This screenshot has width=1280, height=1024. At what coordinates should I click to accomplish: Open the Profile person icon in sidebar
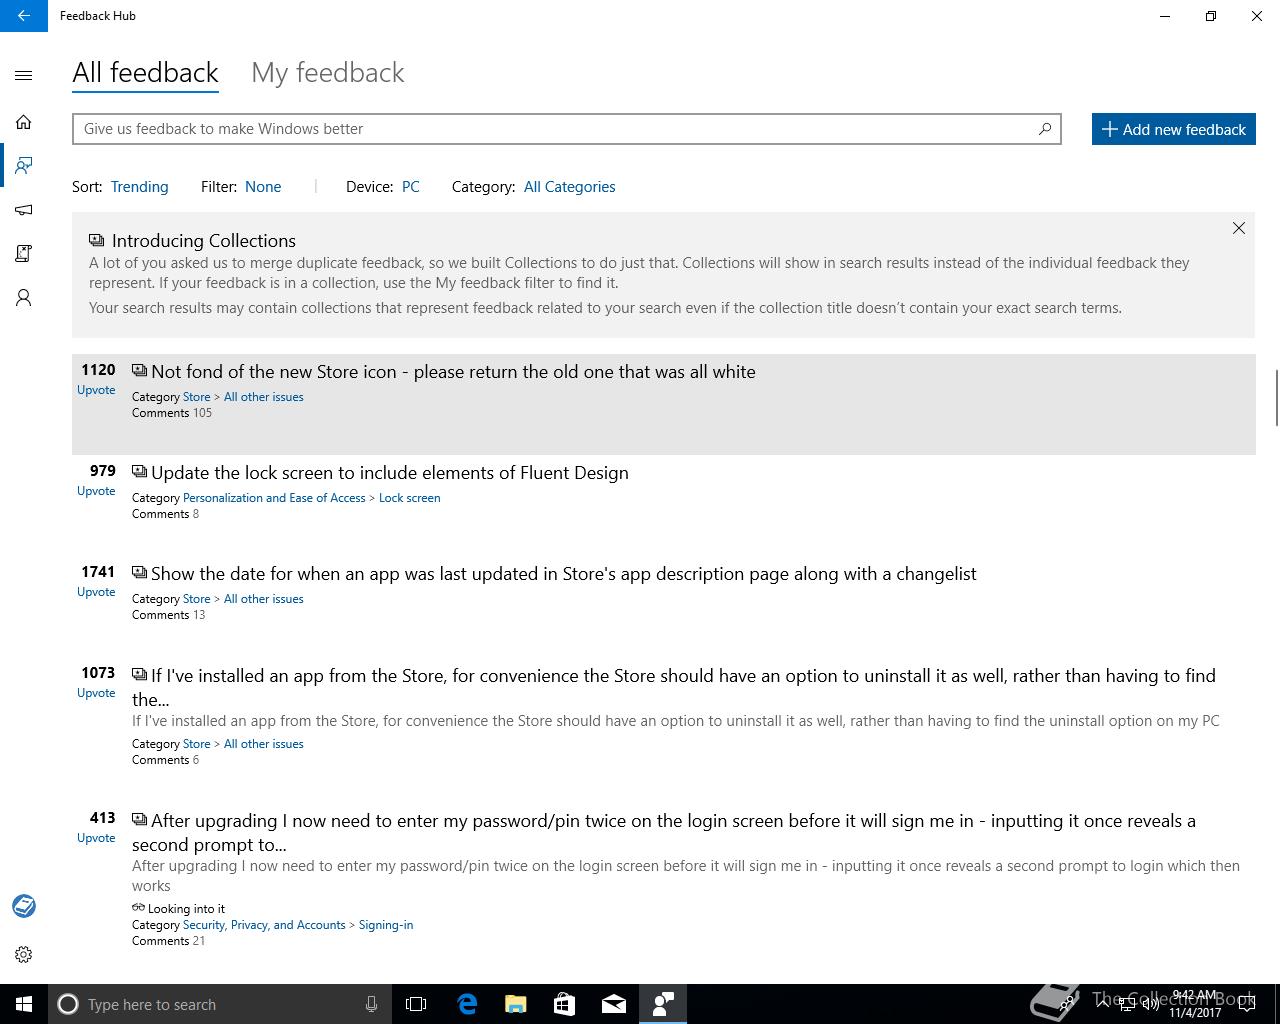click(x=24, y=298)
